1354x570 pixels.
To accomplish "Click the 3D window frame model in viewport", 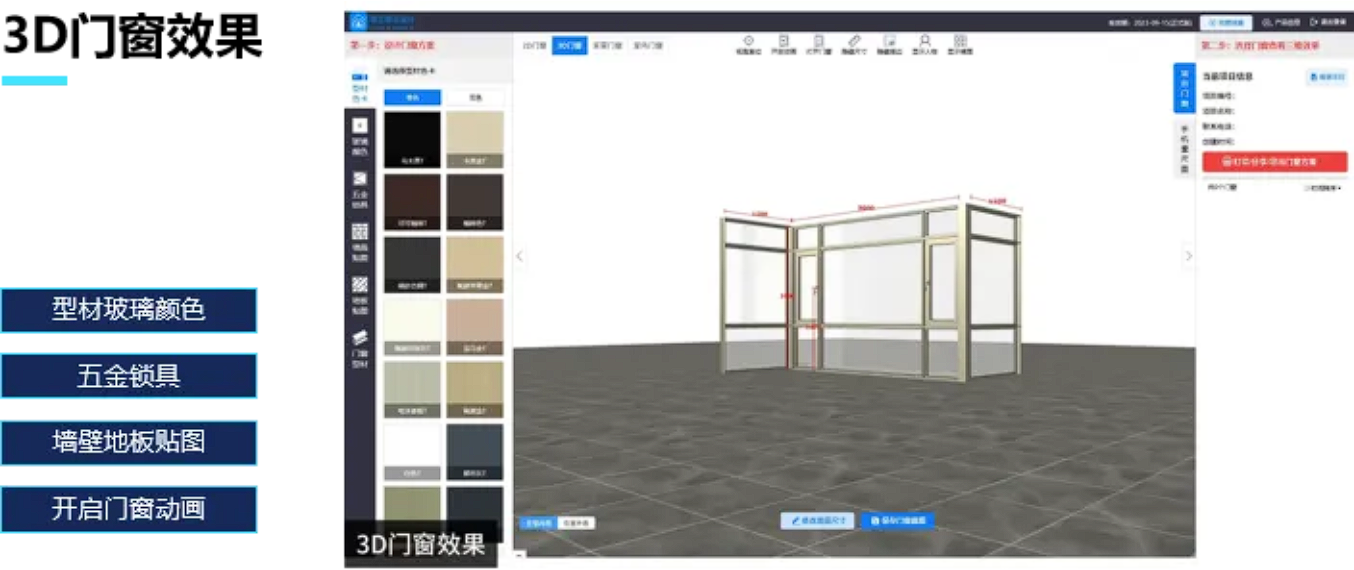I will pos(870,290).
